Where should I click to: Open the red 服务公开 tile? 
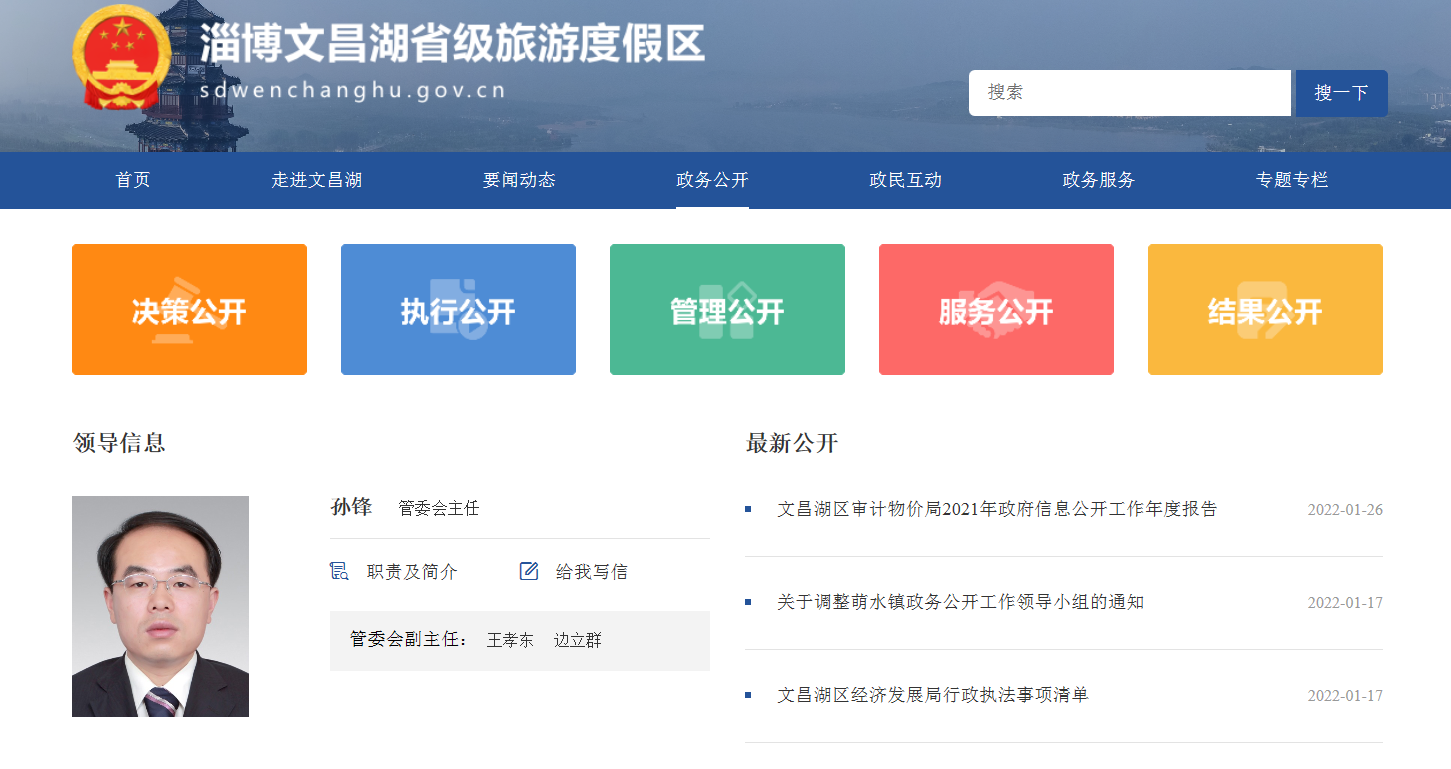click(x=996, y=310)
